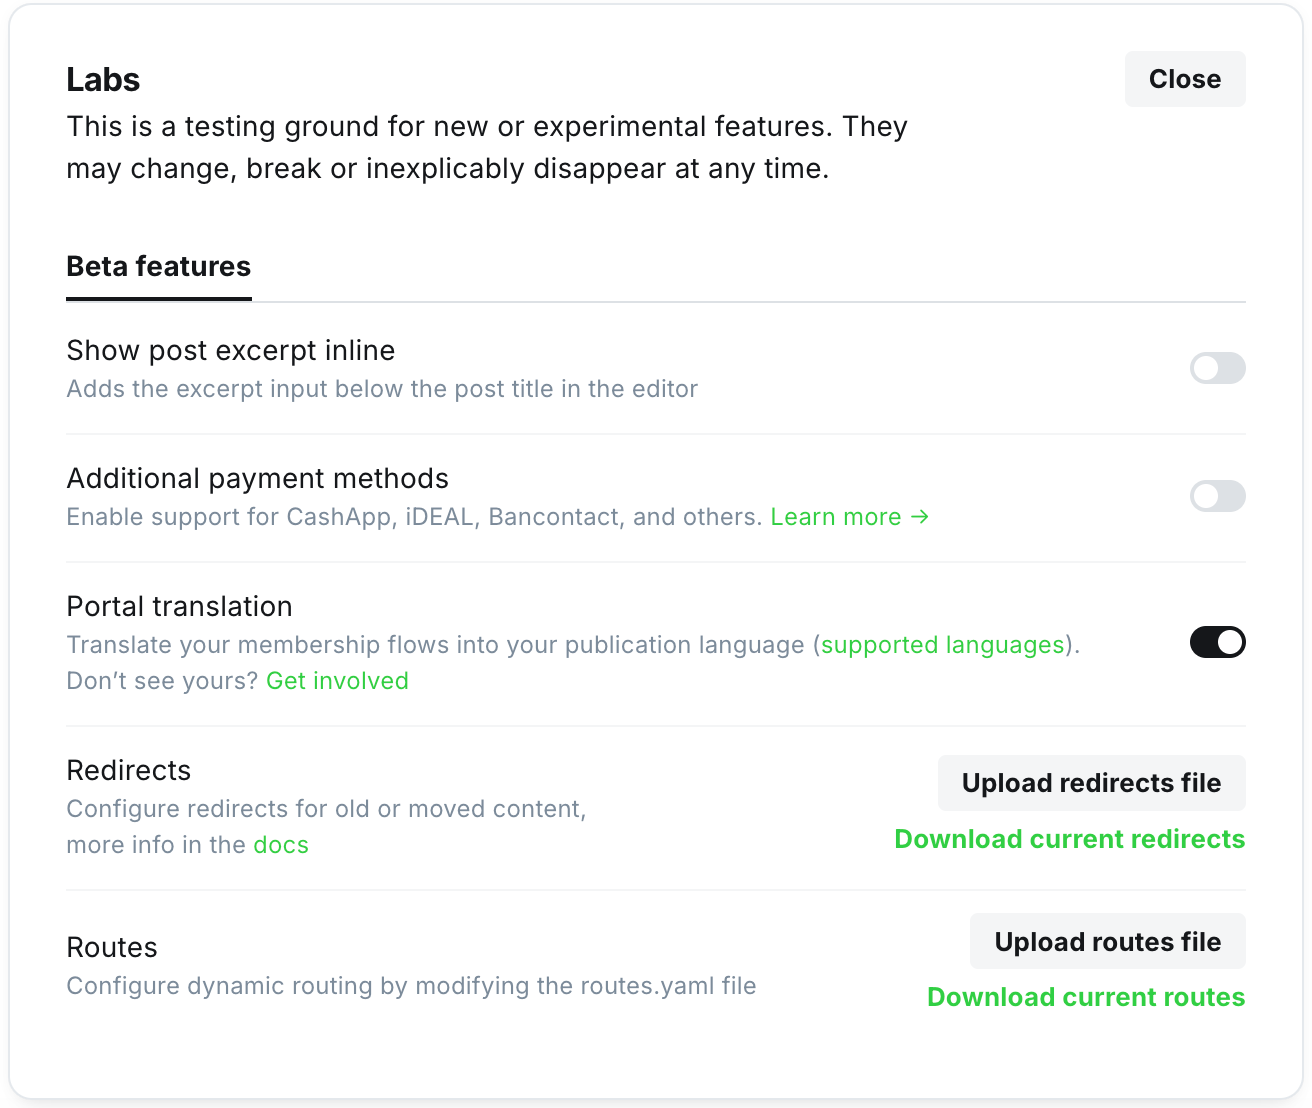Open the supported languages link

point(943,645)
